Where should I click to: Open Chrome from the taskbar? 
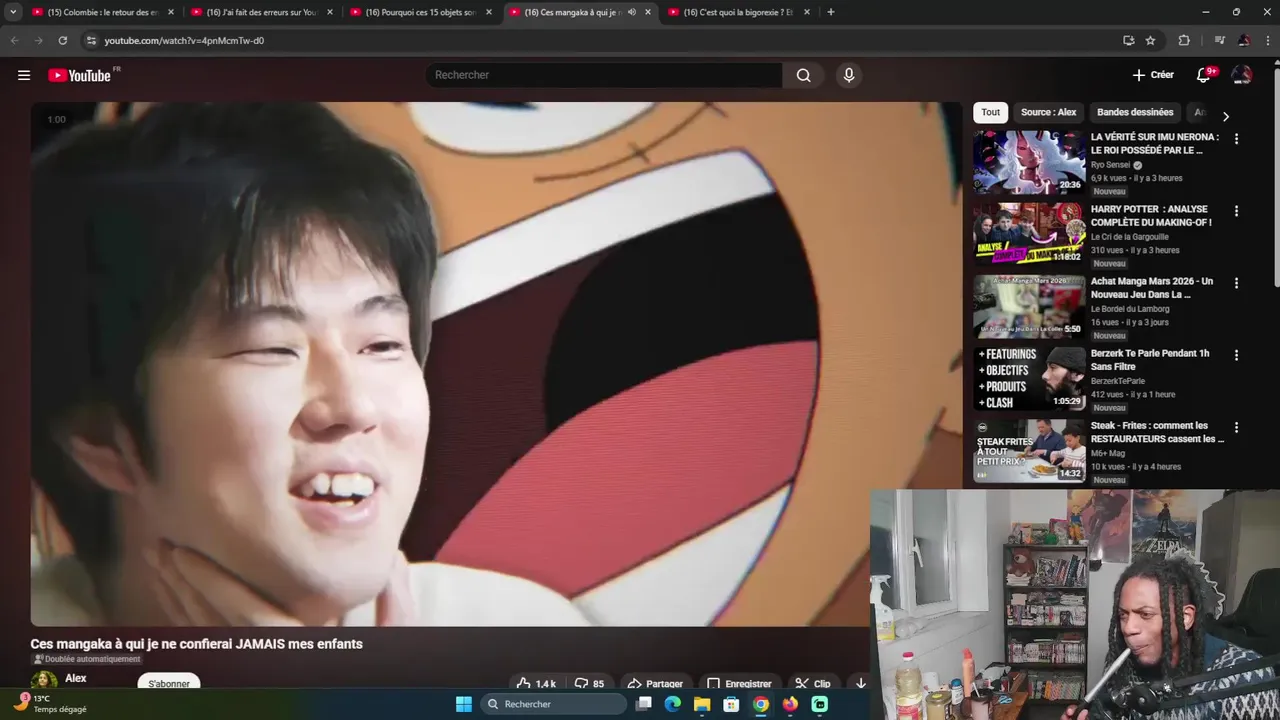coord(761,704)
